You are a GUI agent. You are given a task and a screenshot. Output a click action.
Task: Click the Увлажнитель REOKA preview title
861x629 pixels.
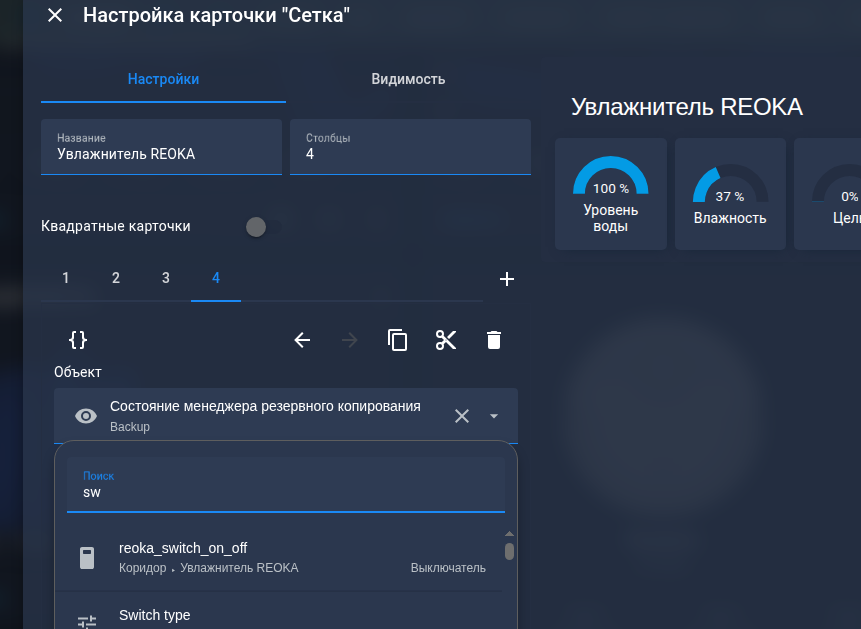click(x=687, y=107)
